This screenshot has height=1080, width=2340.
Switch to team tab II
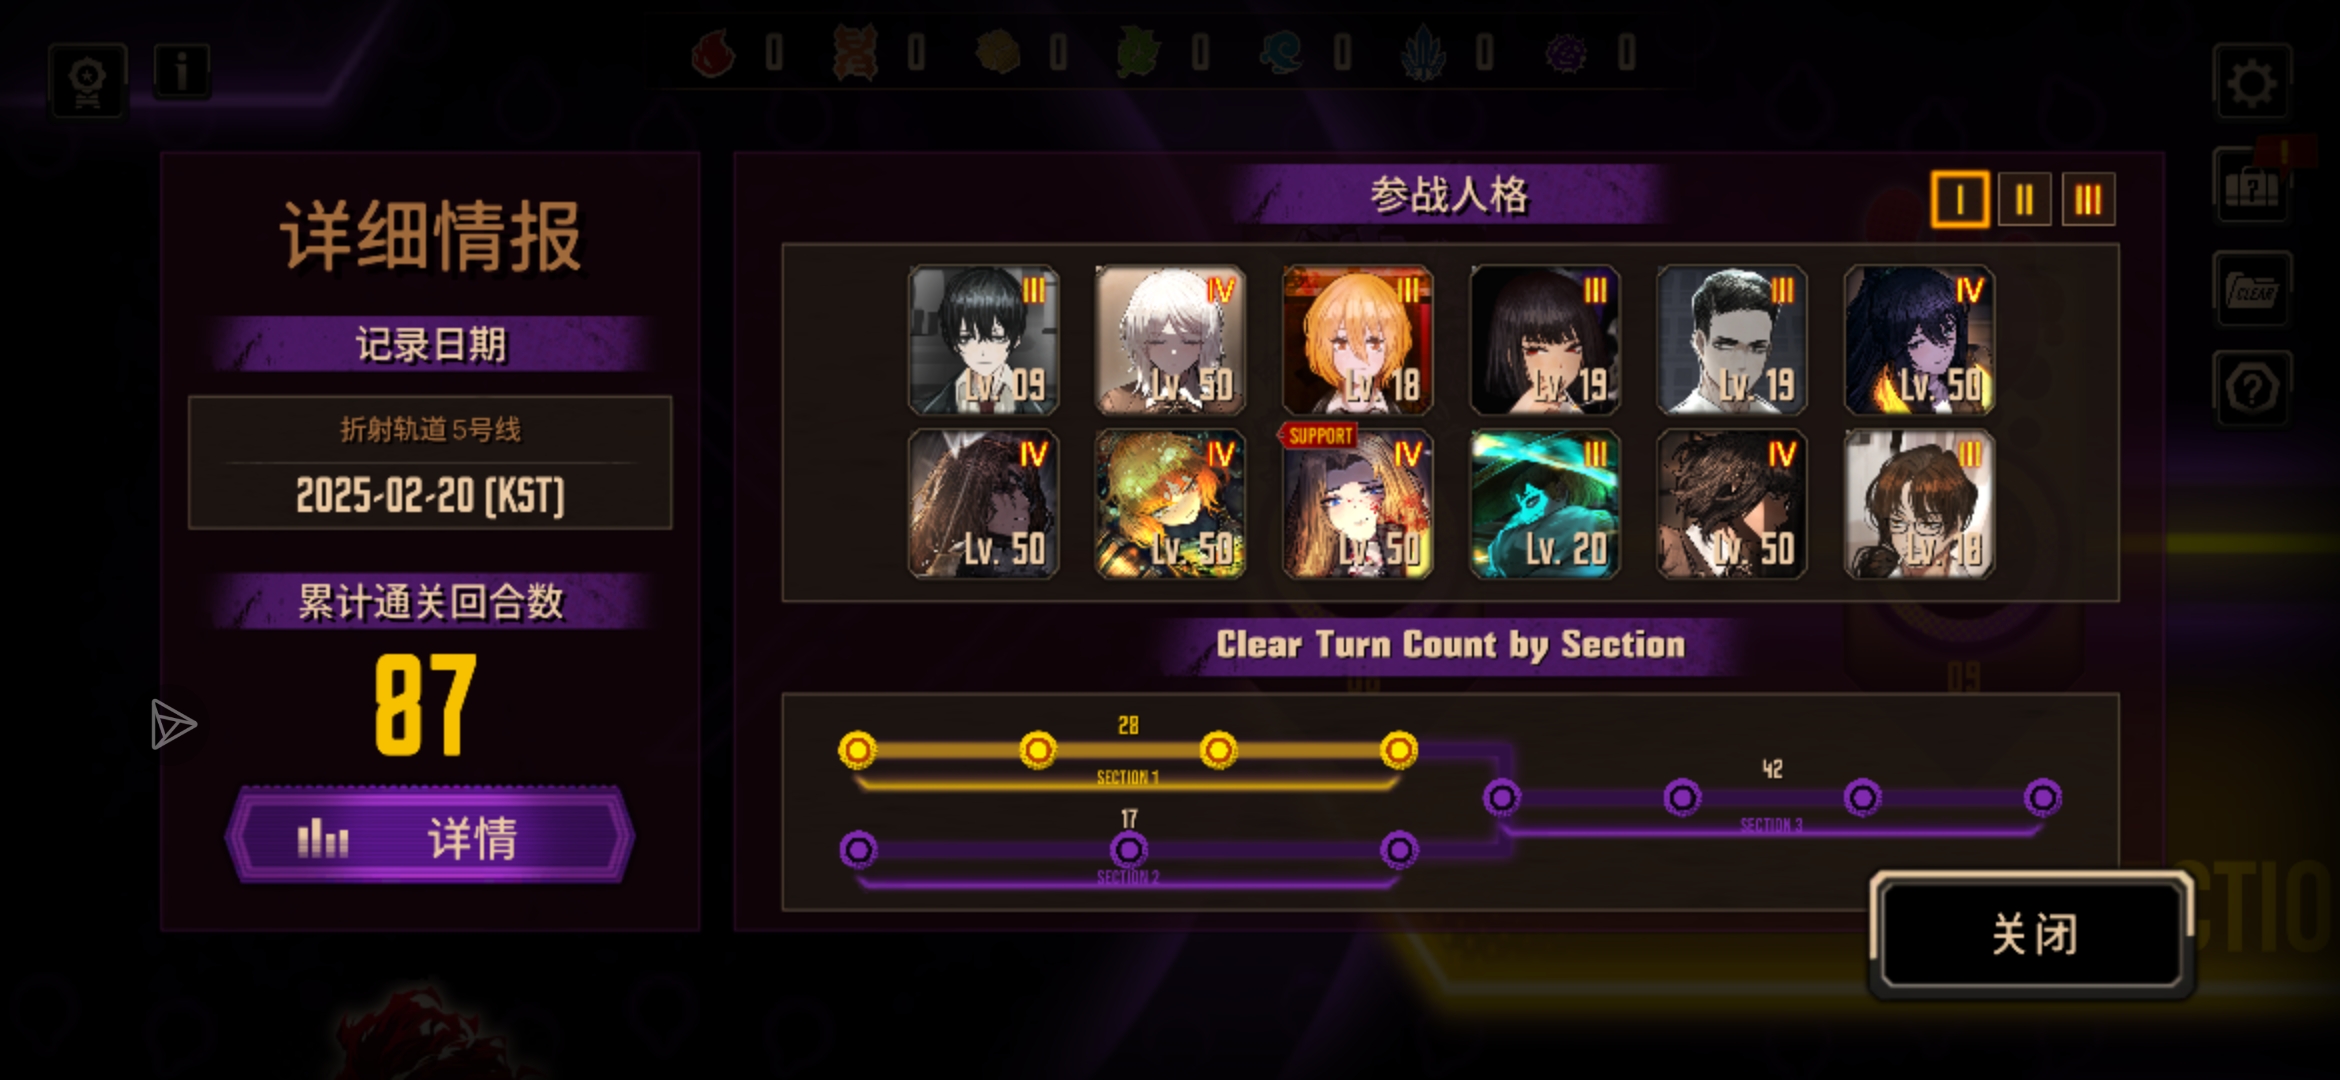pyautogui.click(x=2024, y=200)
